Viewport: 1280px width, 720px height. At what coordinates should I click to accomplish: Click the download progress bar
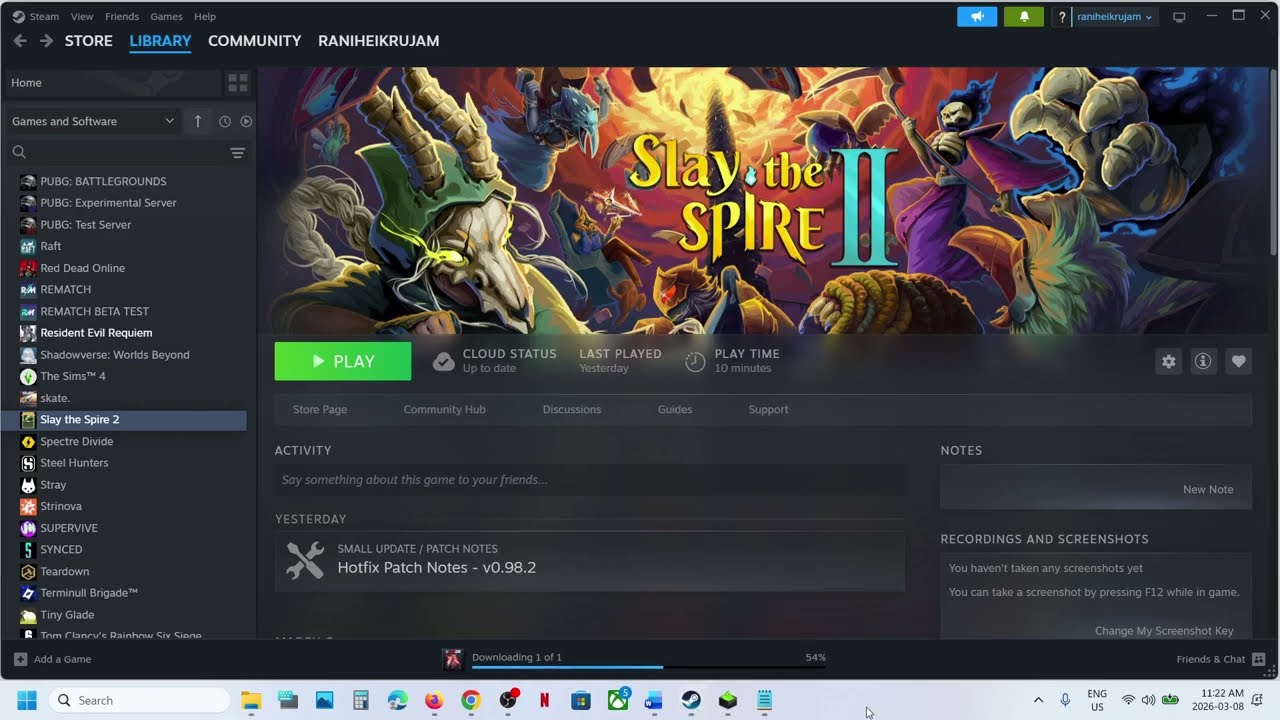(648, 667)
